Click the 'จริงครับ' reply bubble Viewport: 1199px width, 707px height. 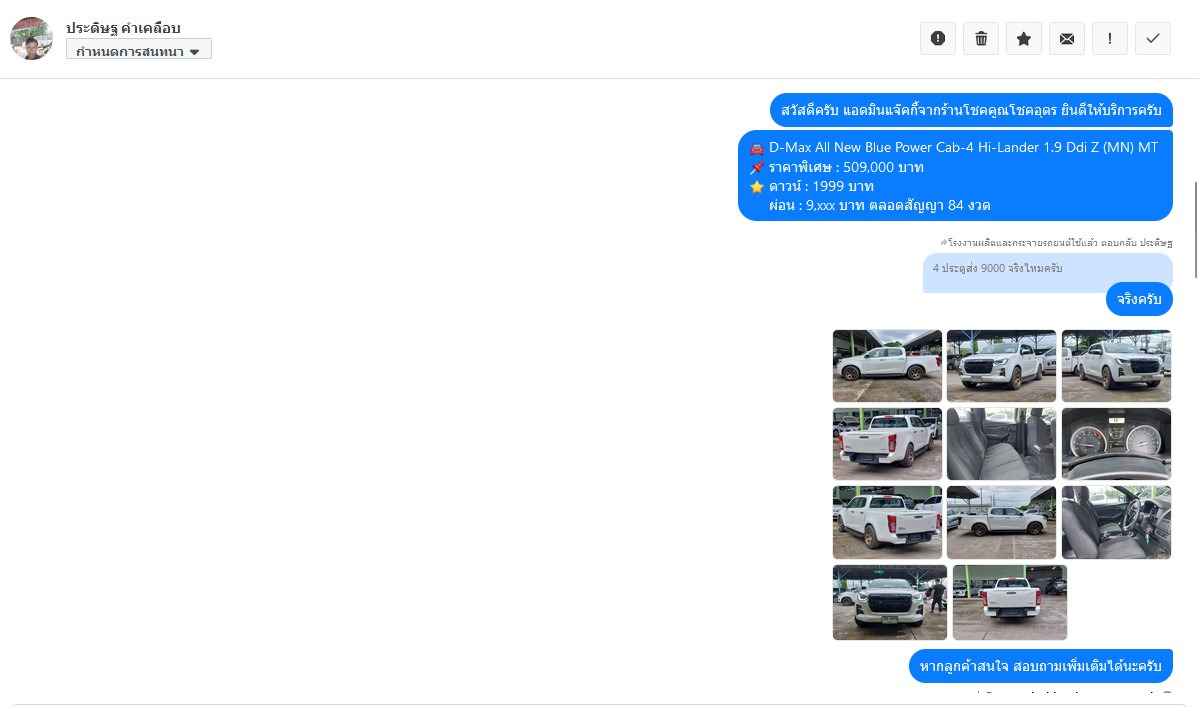click(1139, 299)
